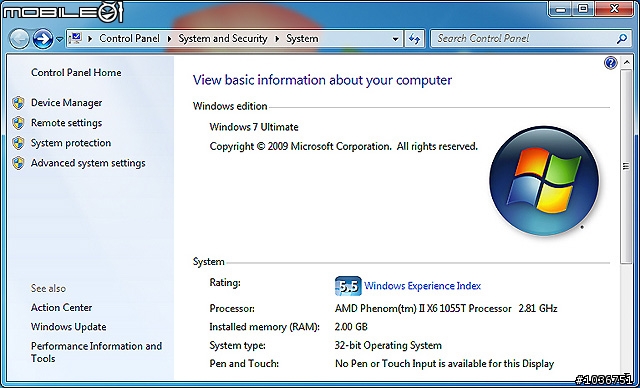Screen dimensions: 640x388
Task: Click the Back navigation arrow
Action: pos(19,40)
